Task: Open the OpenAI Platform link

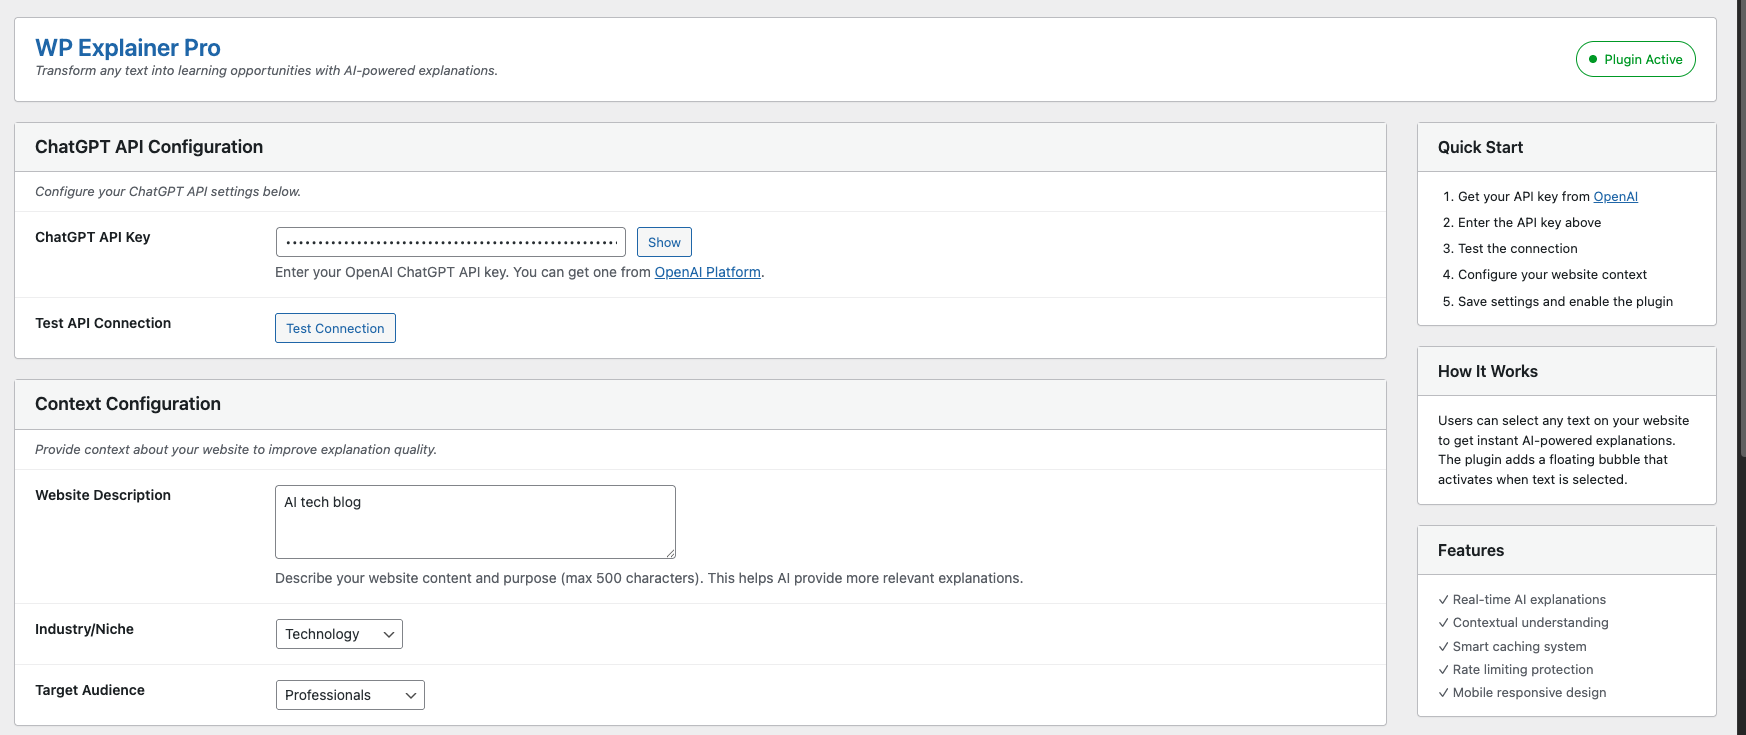Action: point(707,272)
